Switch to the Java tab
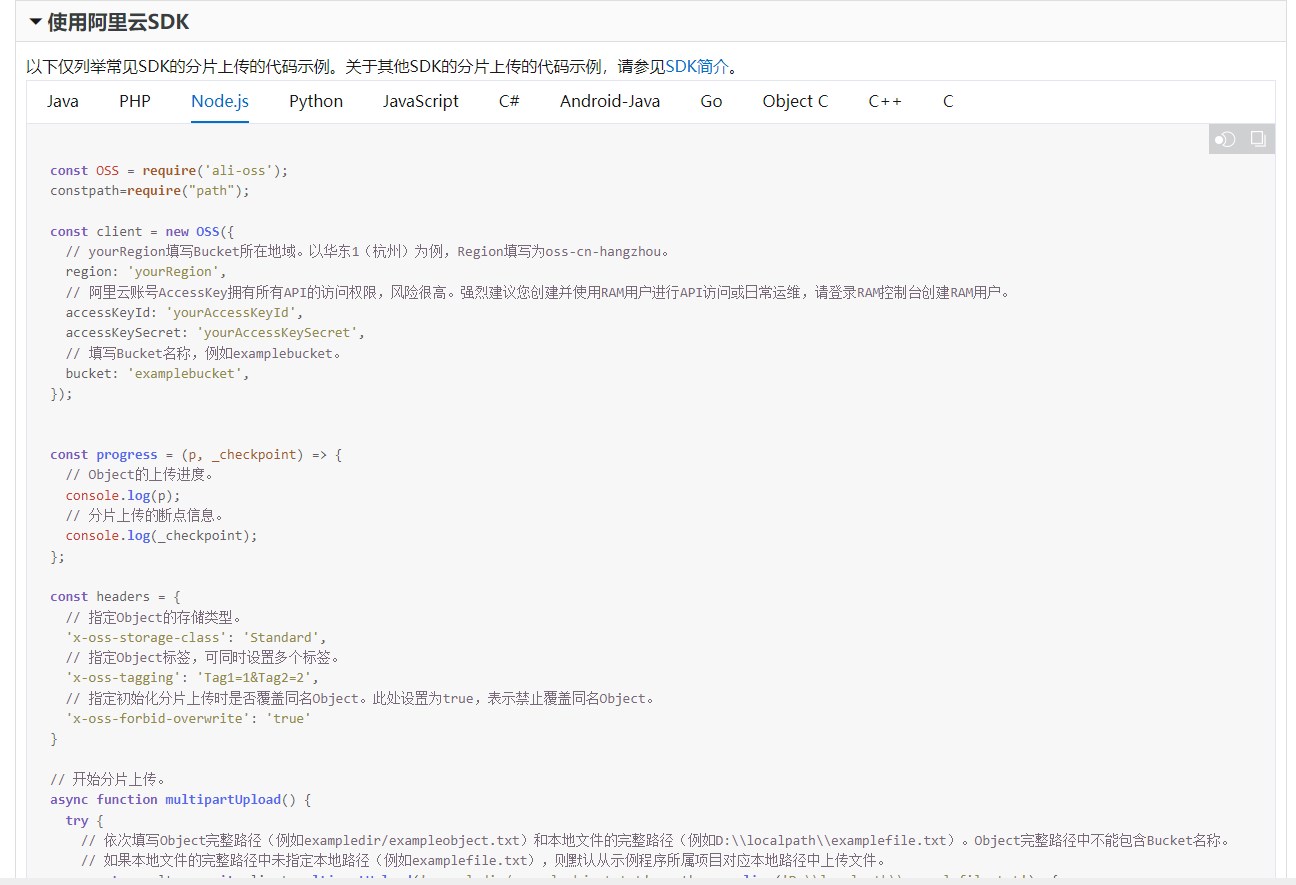This screenshot has height=885, width=1296. point(63,101)
